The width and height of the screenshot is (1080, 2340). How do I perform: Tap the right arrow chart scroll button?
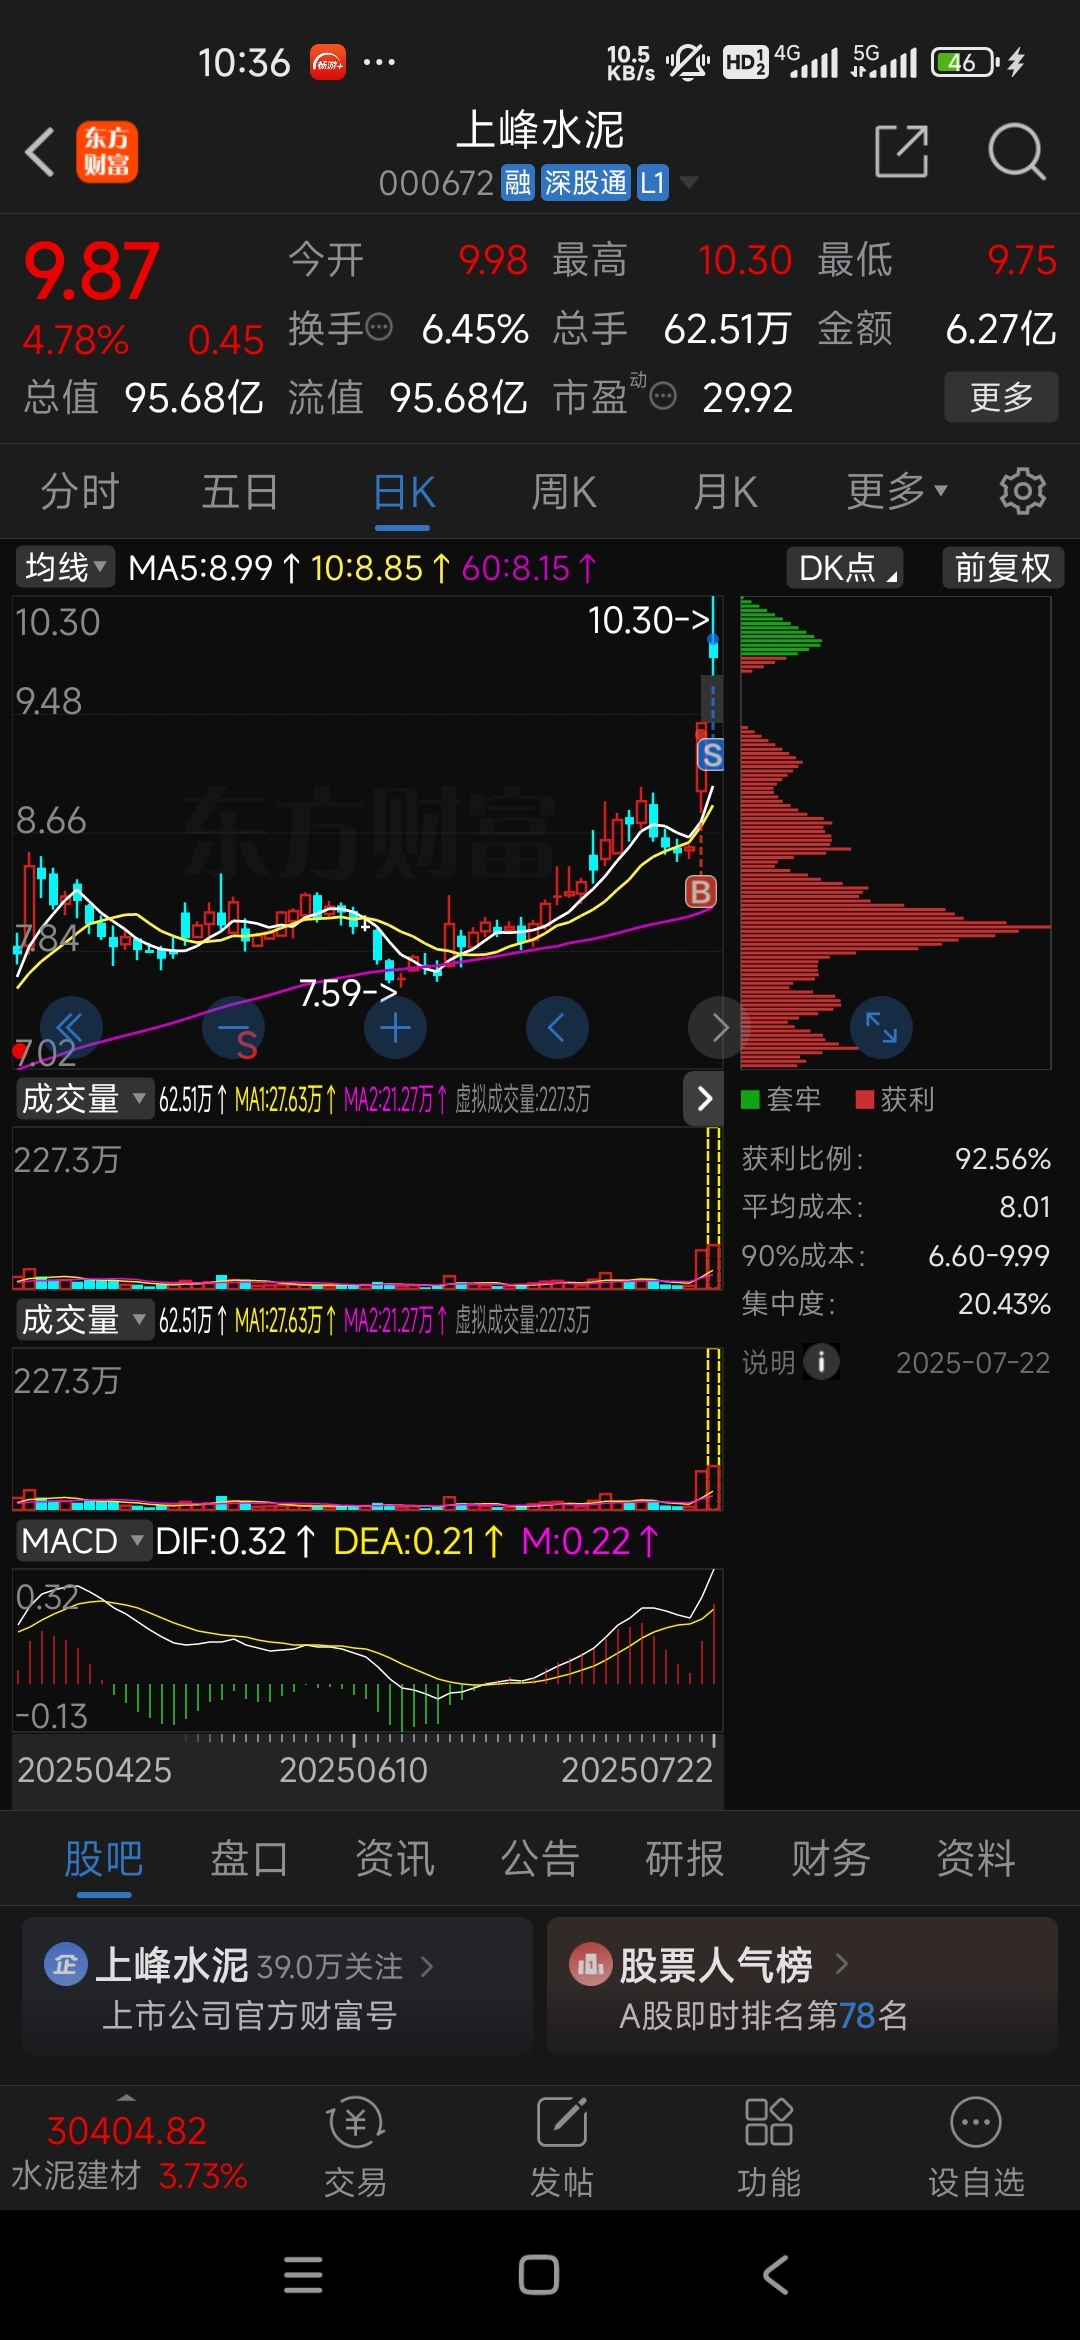point(718,1027)
